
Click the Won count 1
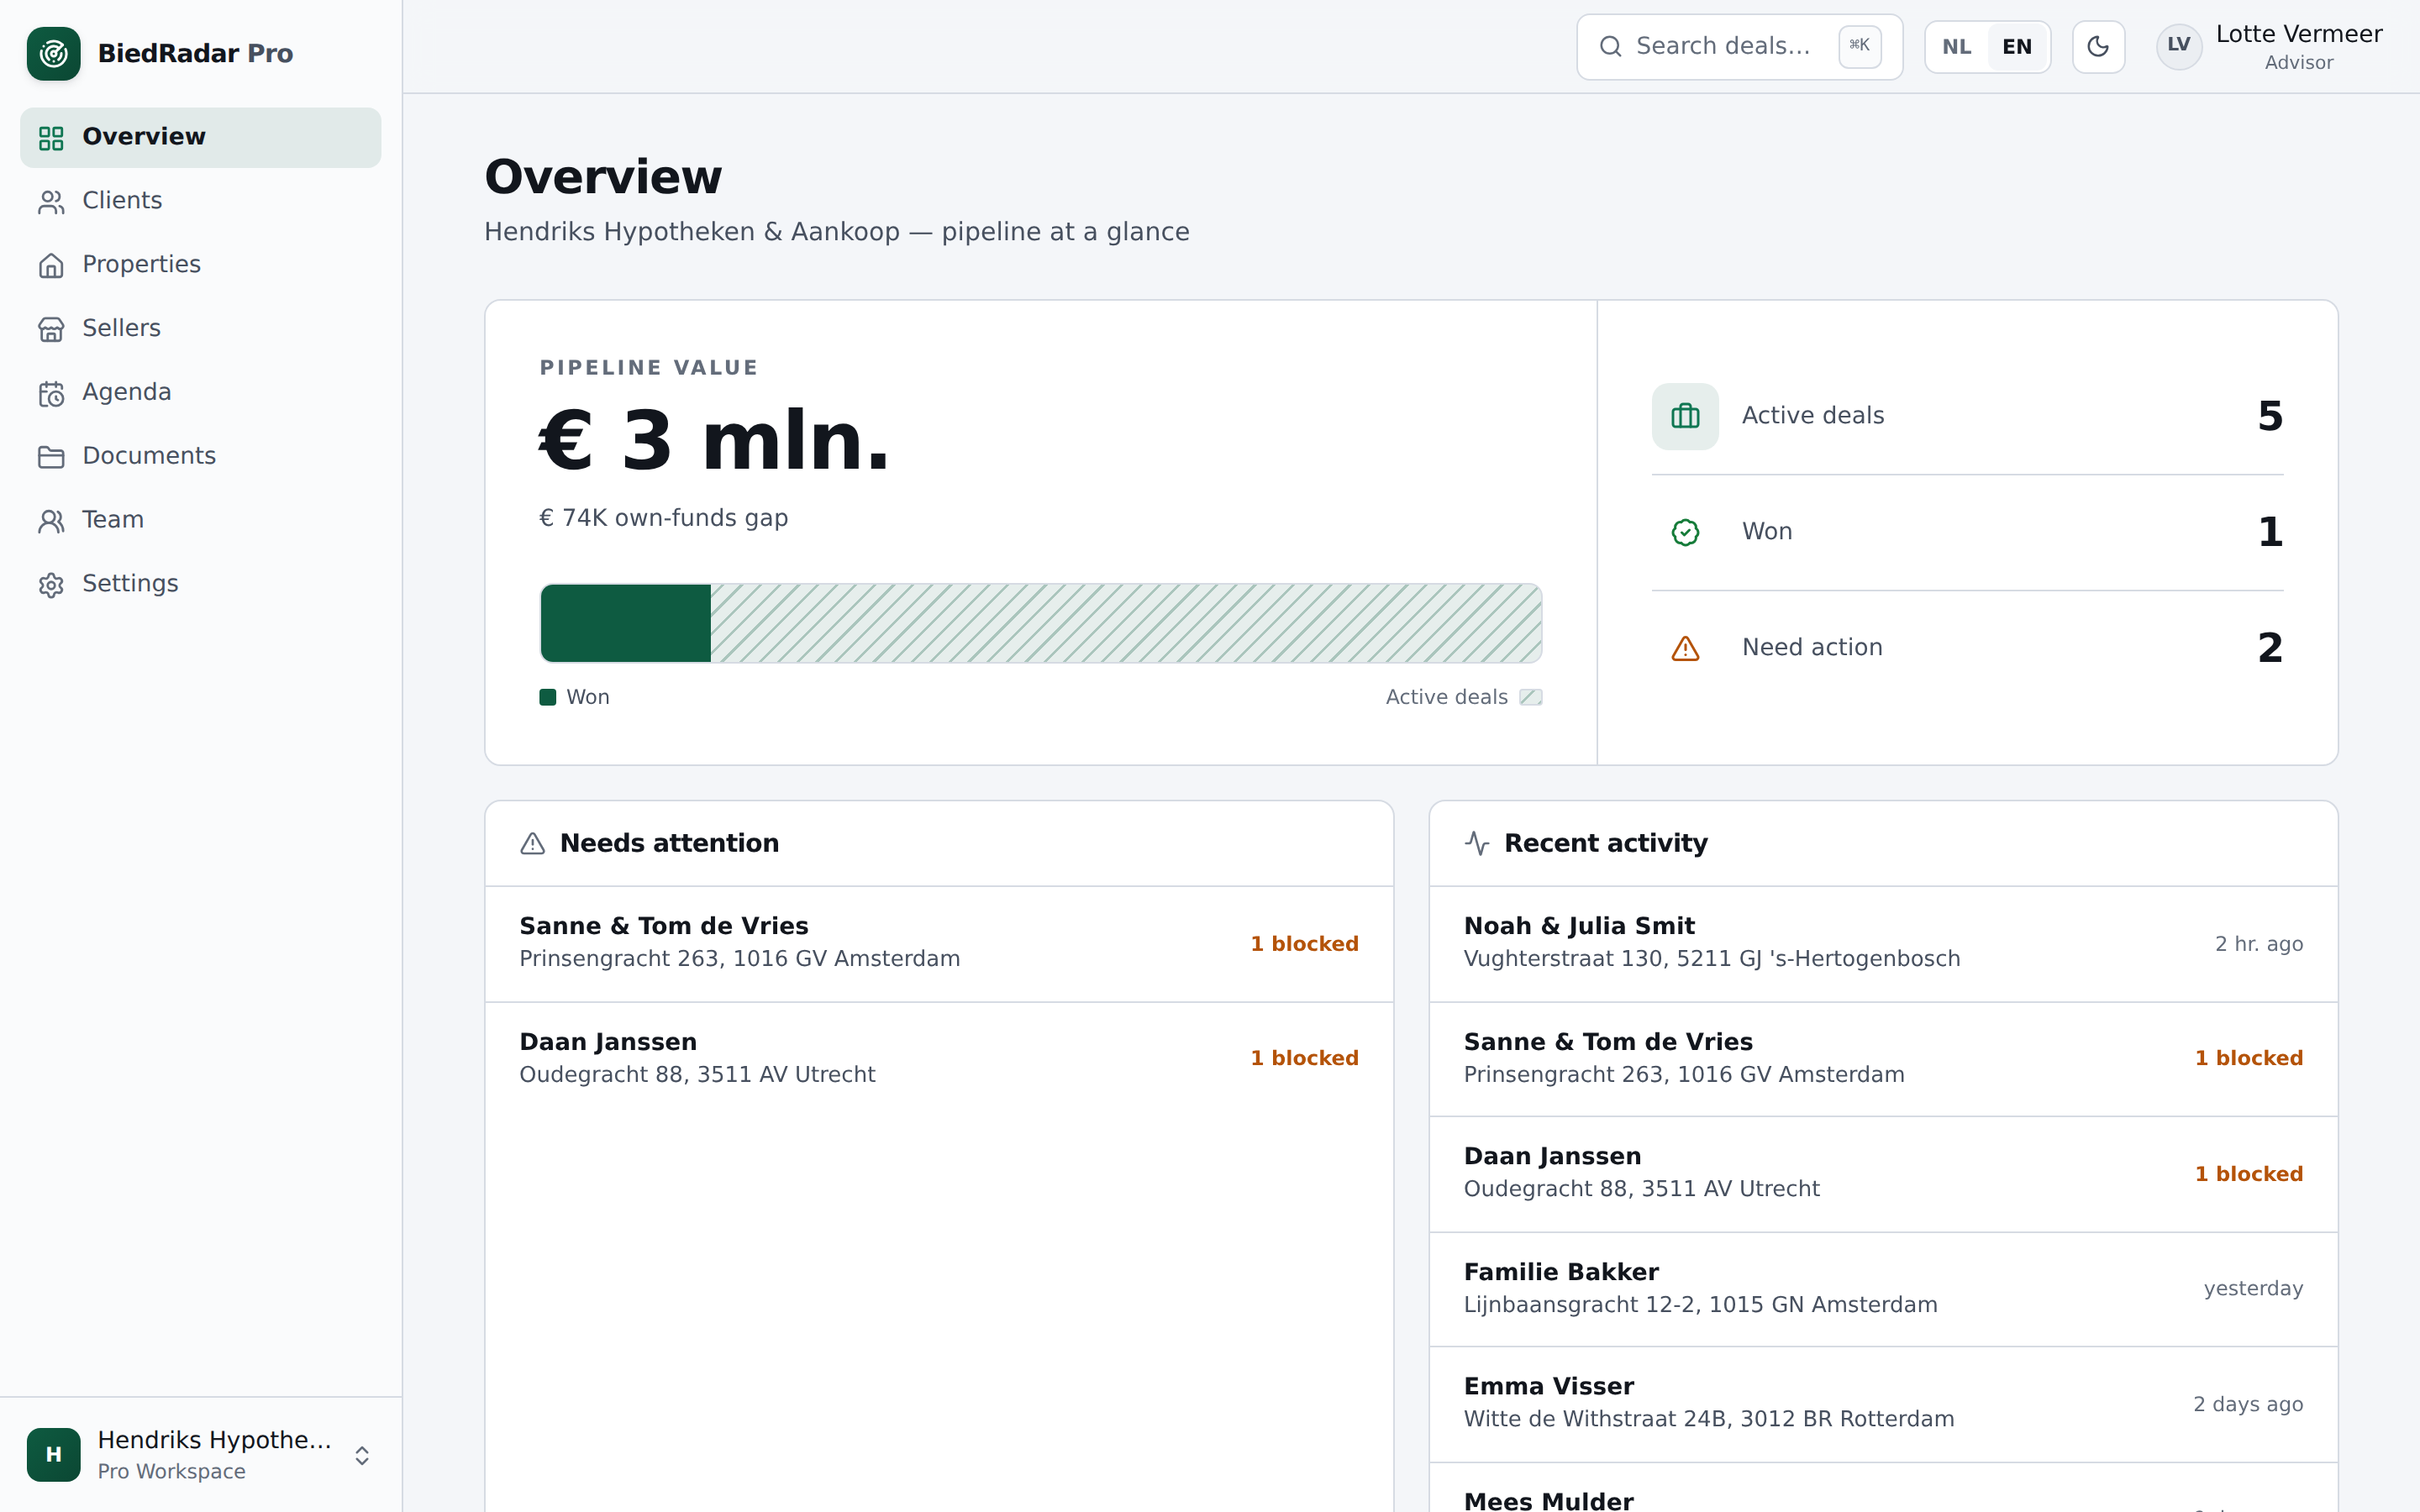(2270, 532)
